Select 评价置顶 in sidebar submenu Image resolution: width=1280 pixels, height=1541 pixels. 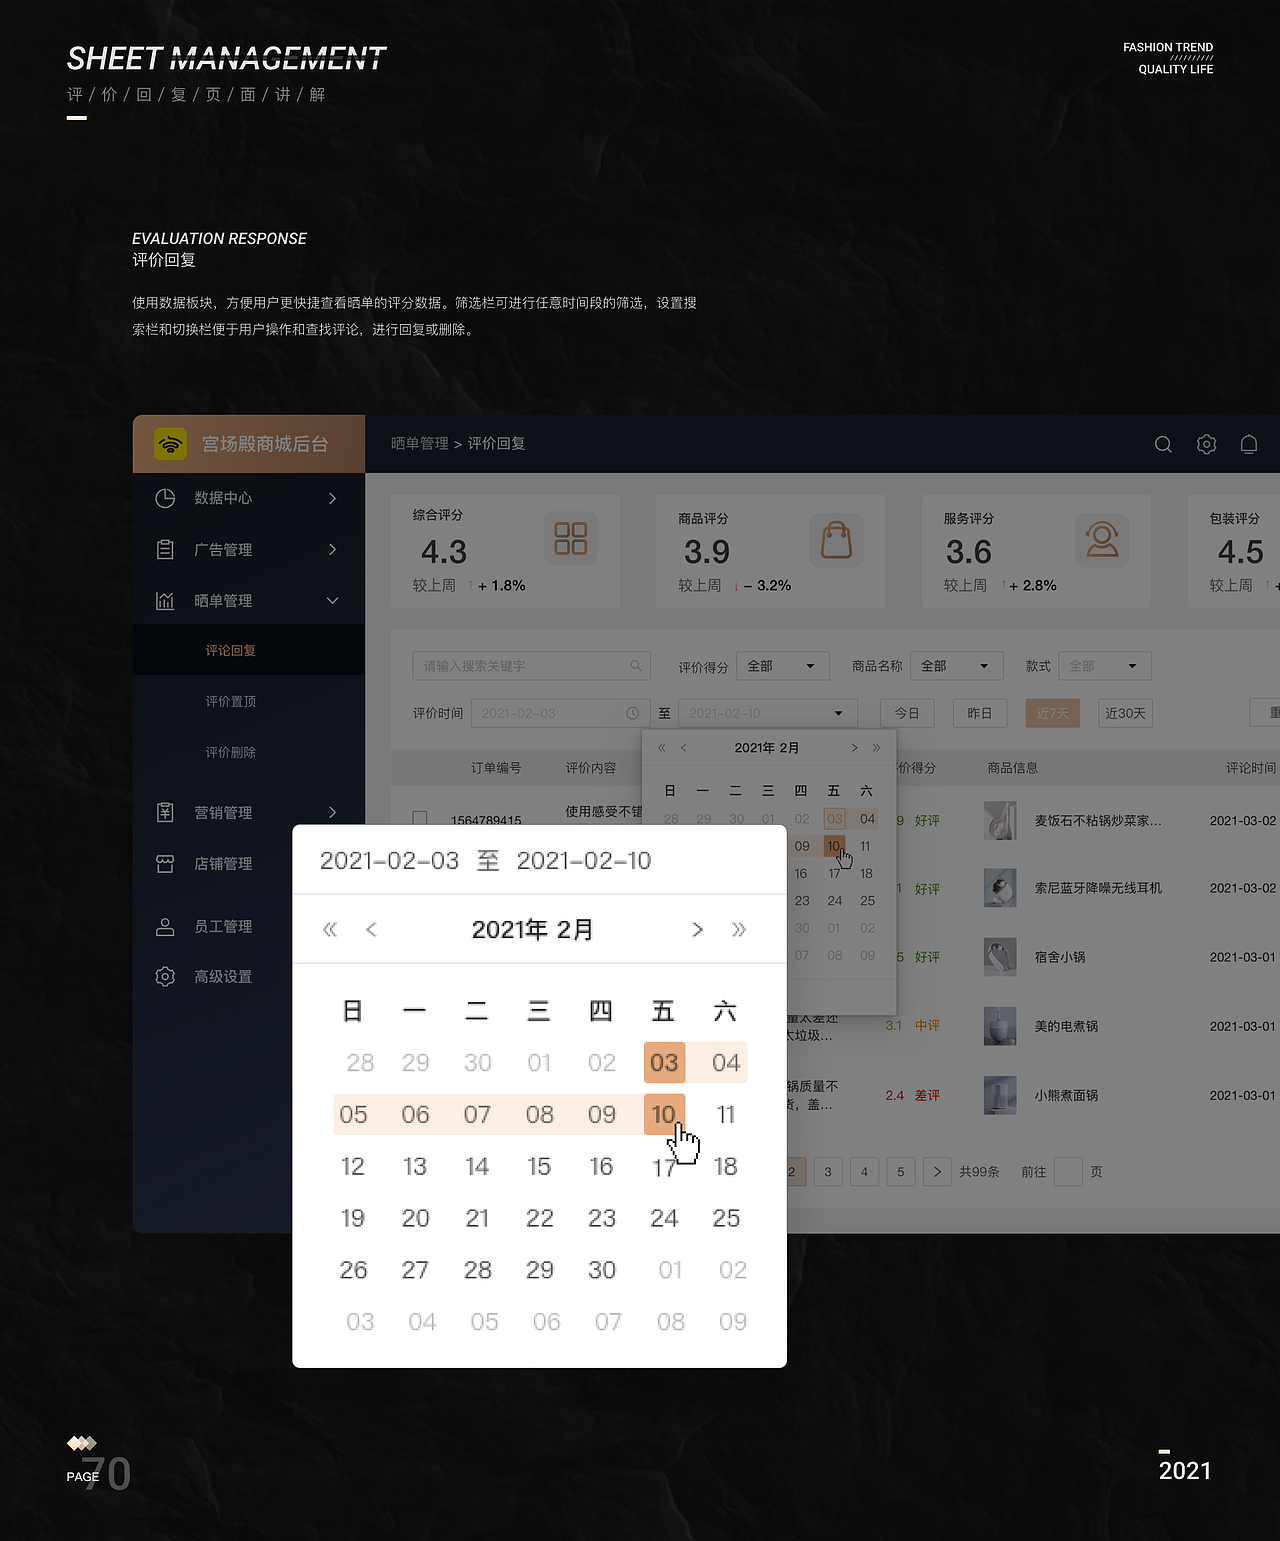click(231, 701)
